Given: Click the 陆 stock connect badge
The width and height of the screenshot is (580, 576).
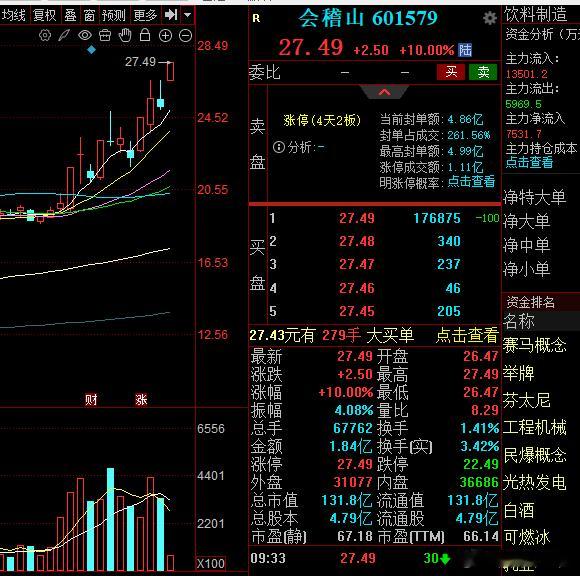Looking at the screenshot, I should tap(465, 50).
